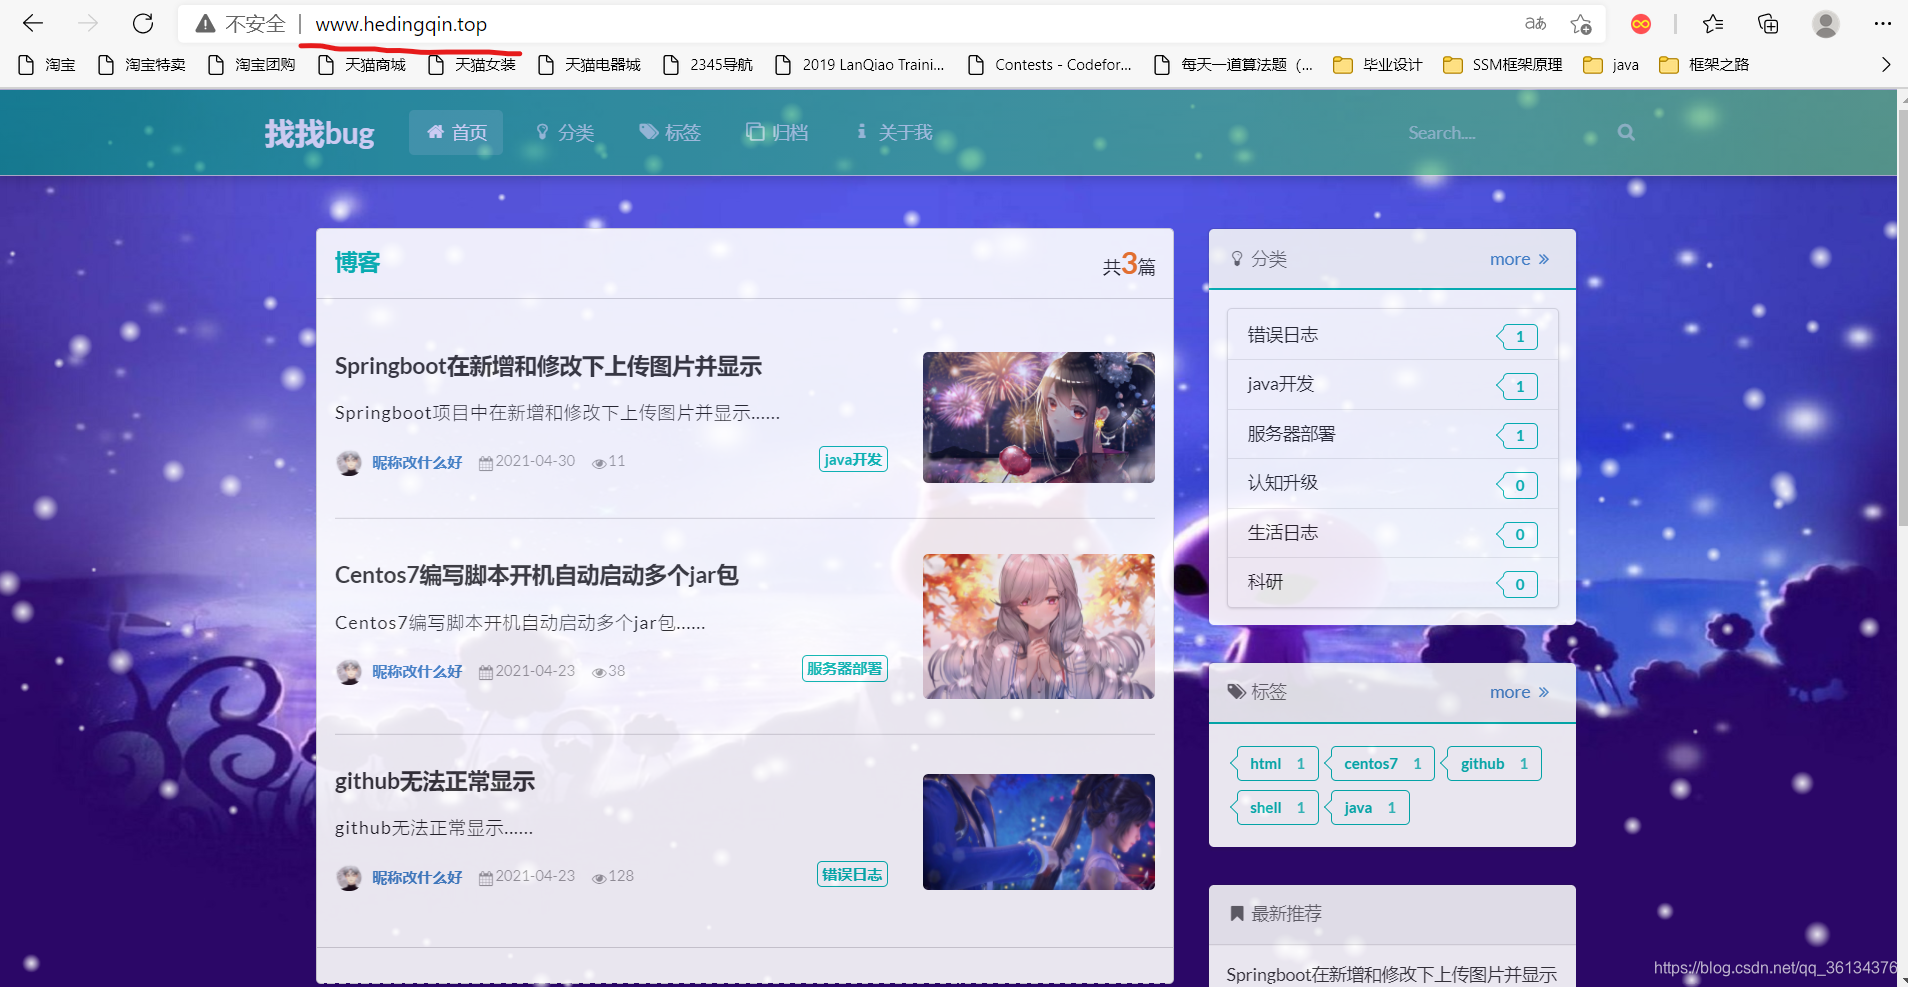Image resolution: width=1908 pixels, height=987 pixels.
Task: Click author avatar on the Springboot post
Action: pos(349,462)
